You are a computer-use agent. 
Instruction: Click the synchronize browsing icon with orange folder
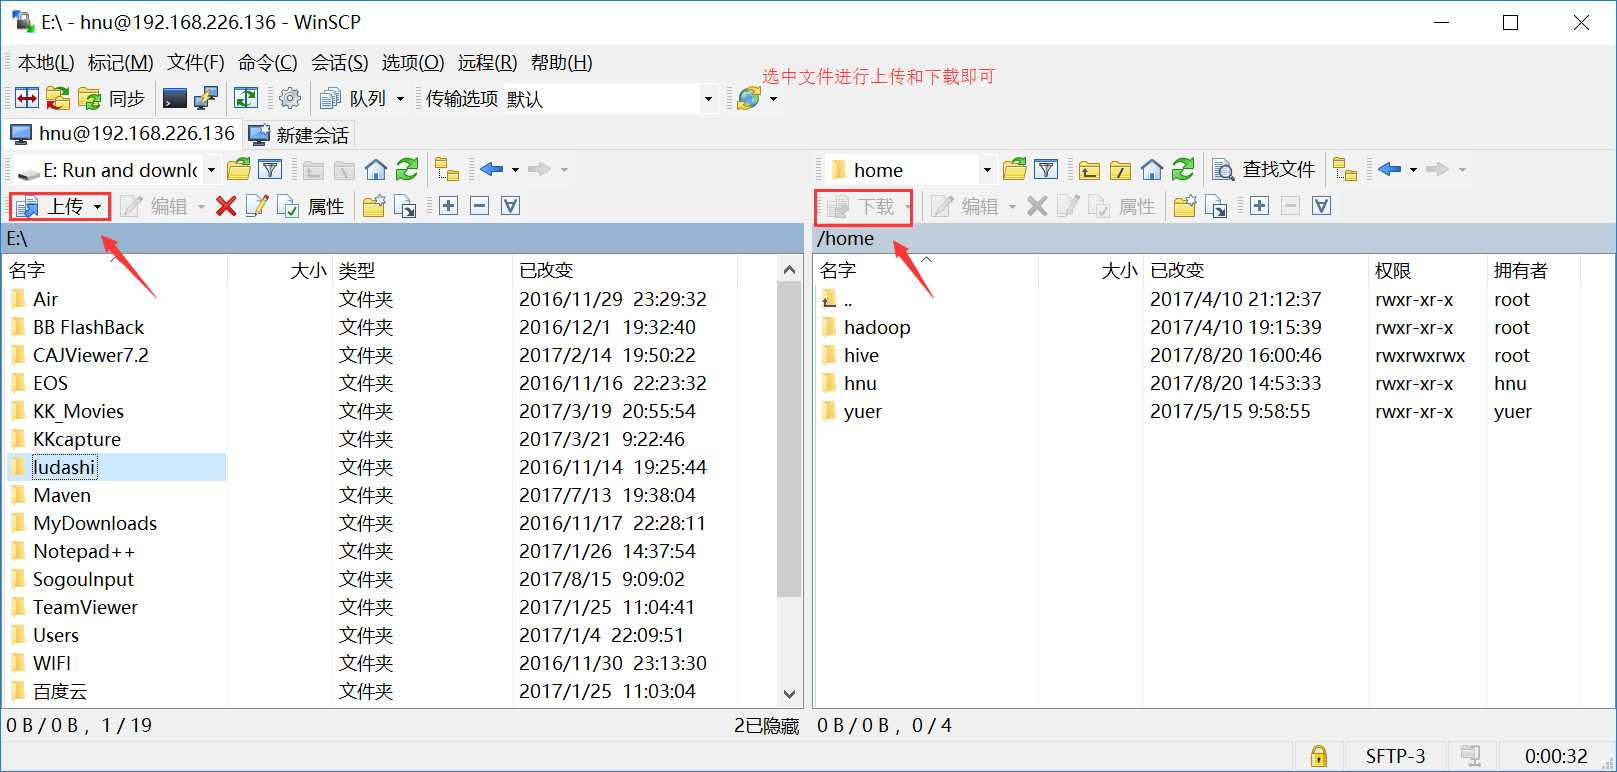(58, 98)
